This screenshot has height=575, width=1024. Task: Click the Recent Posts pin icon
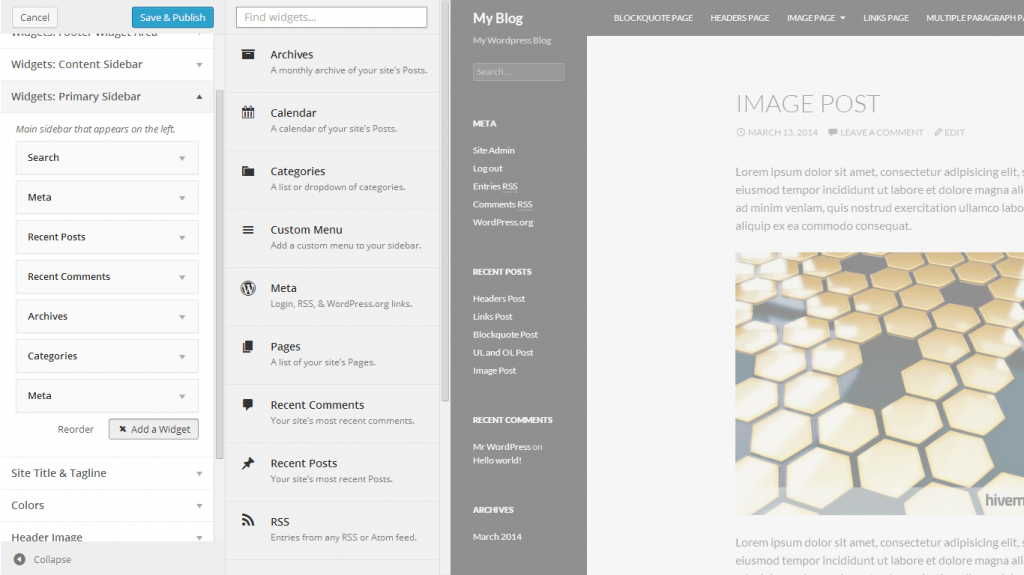coord(248,463)
